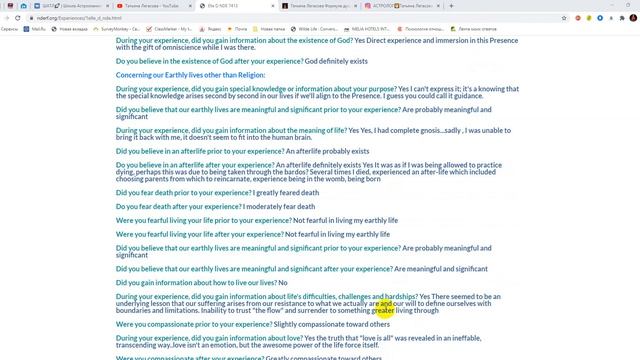Open the Психология отношений bookmark
The height and width of the screenshot is (360, 640).
pyautogui.click(x=421, y=29)
